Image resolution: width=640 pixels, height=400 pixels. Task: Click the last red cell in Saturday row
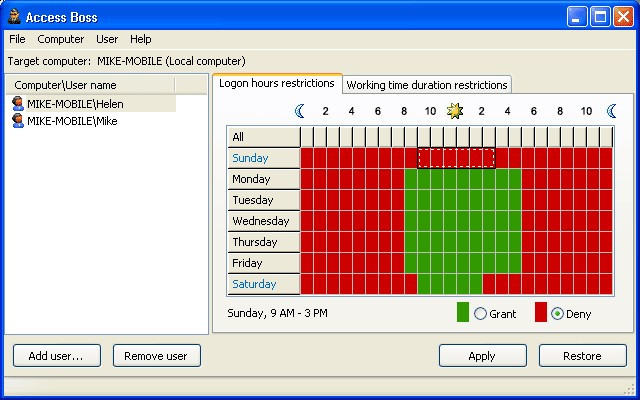tap(606, 284)
